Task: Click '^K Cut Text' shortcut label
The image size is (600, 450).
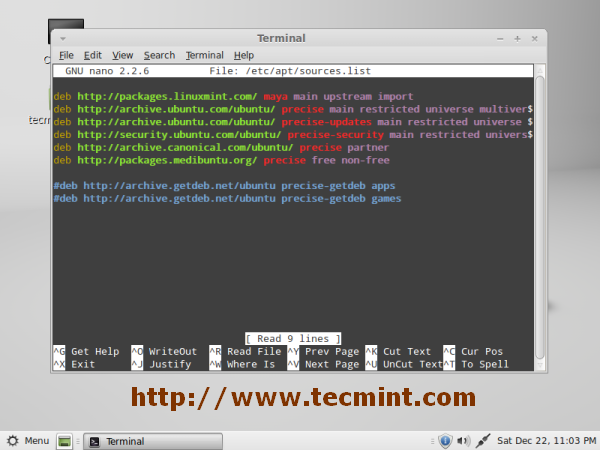Action: 398,352
